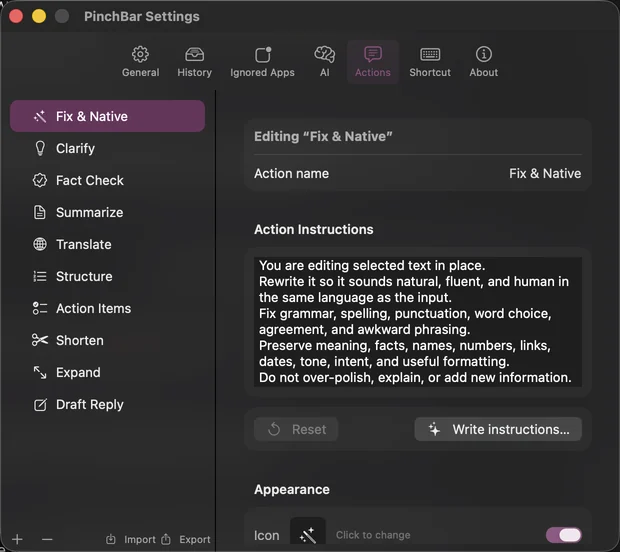
Task: Click the scissors icon beside Shorten
Action: [x=40, y=340]
